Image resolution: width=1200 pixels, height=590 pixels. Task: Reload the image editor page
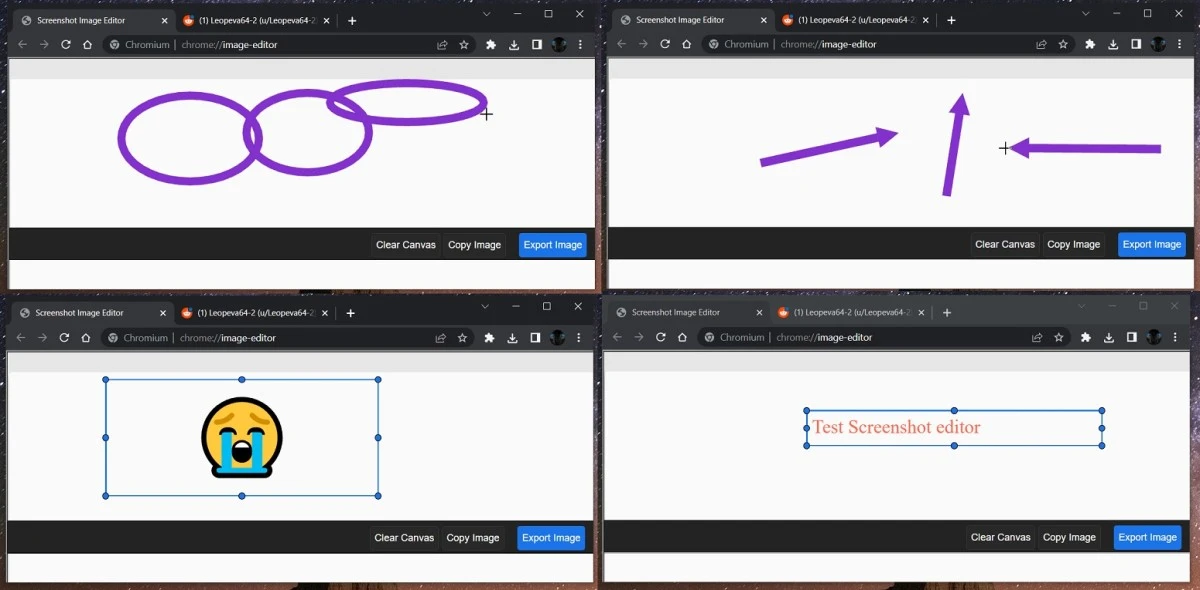coord(65,44)
